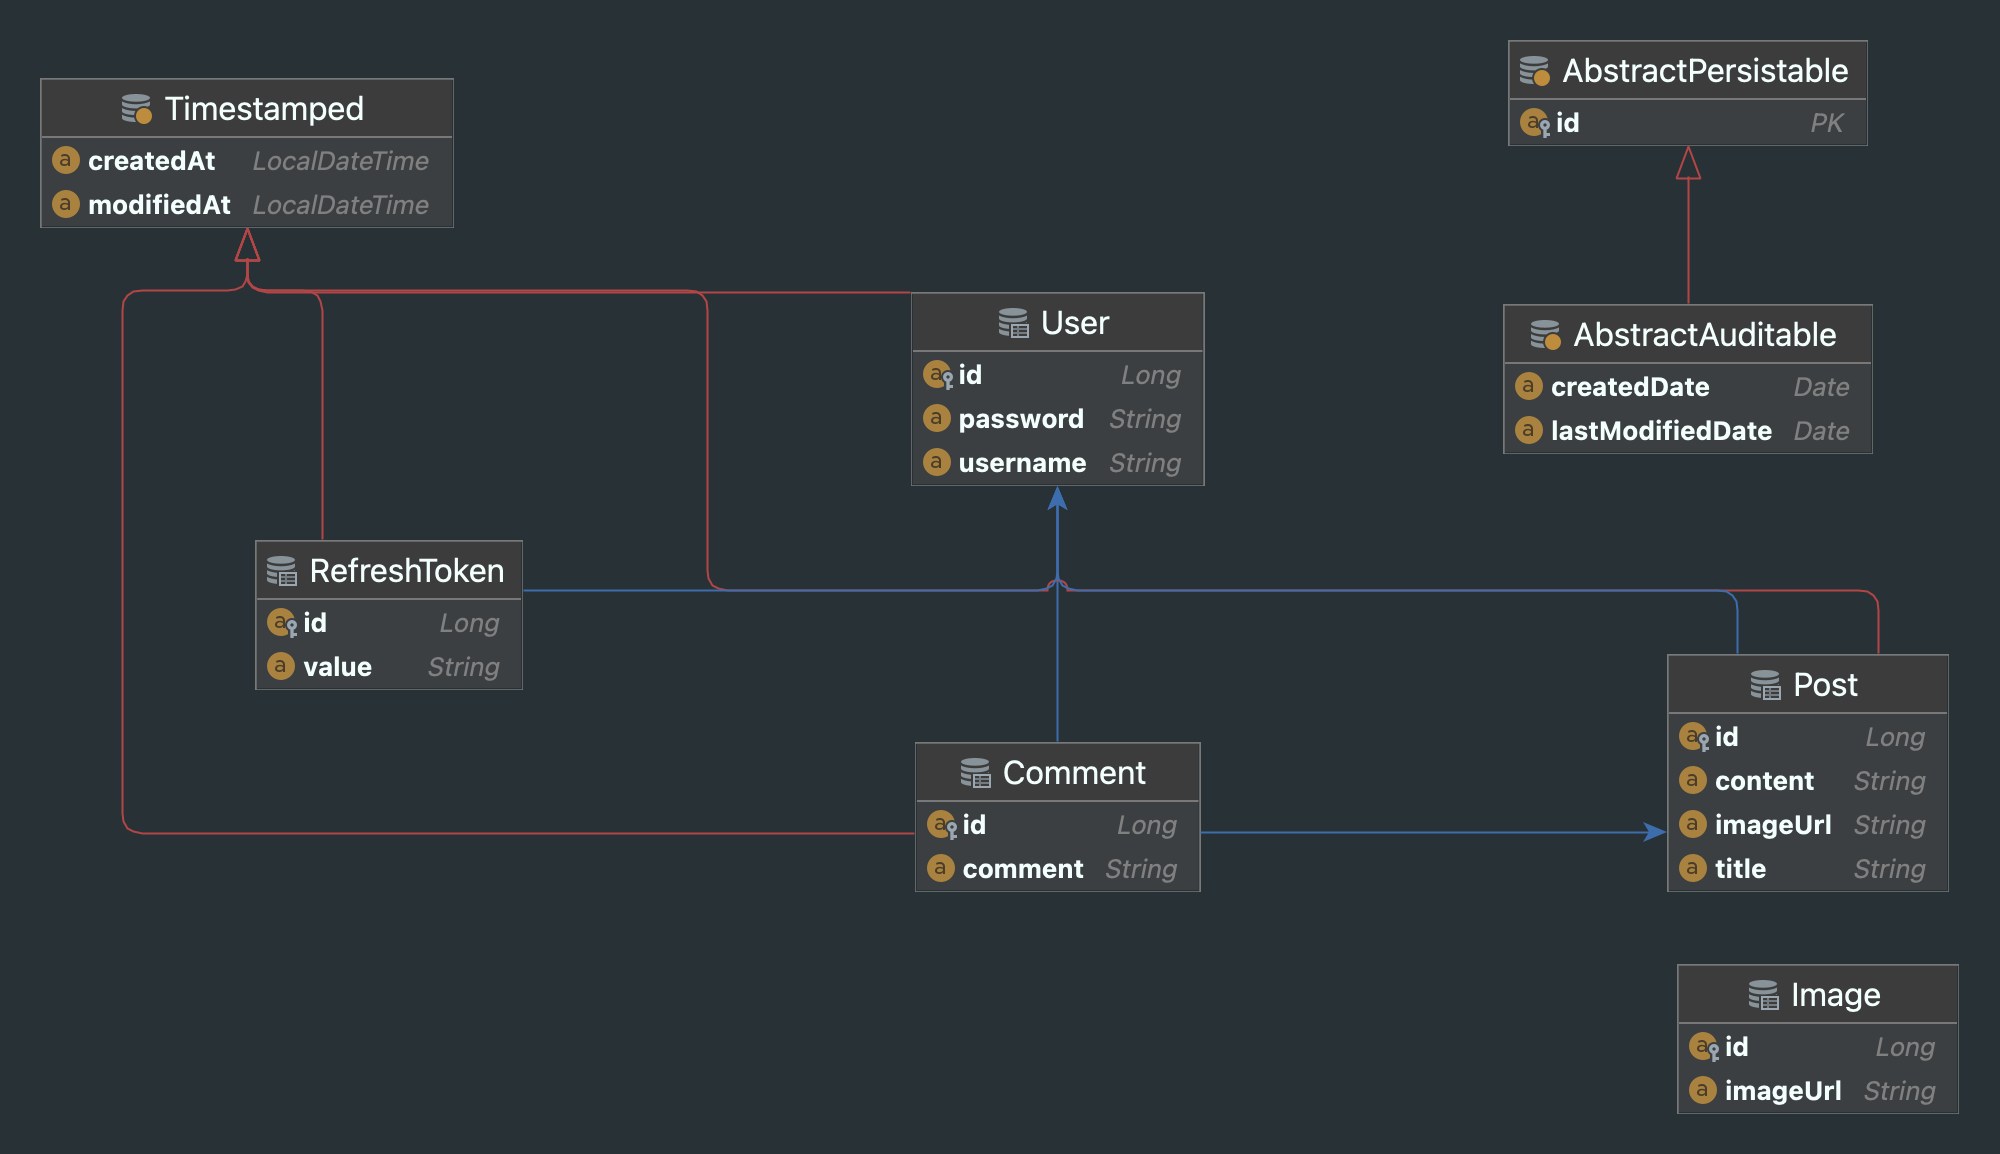Image resolution: width=2000 pixels, height=1154 pixels.
Task: Select the title field in Post
Action: (1740, 869)
